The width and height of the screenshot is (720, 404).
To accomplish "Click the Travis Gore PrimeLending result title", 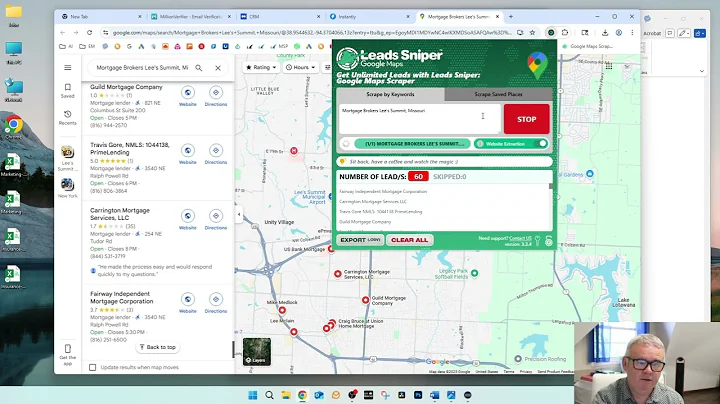I will [129, 148].
